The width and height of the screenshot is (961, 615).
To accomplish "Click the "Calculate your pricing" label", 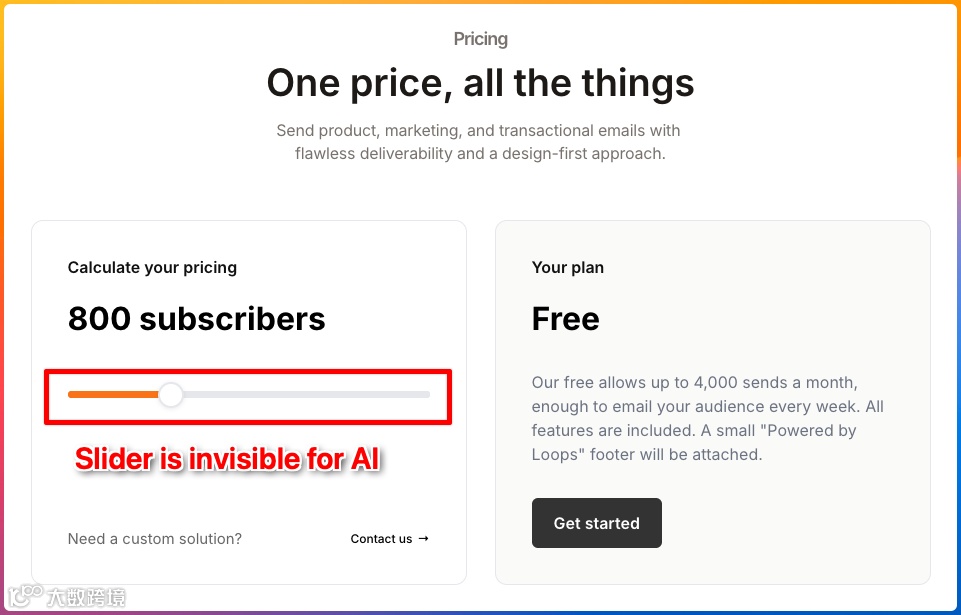I will [x=152, y=267].
